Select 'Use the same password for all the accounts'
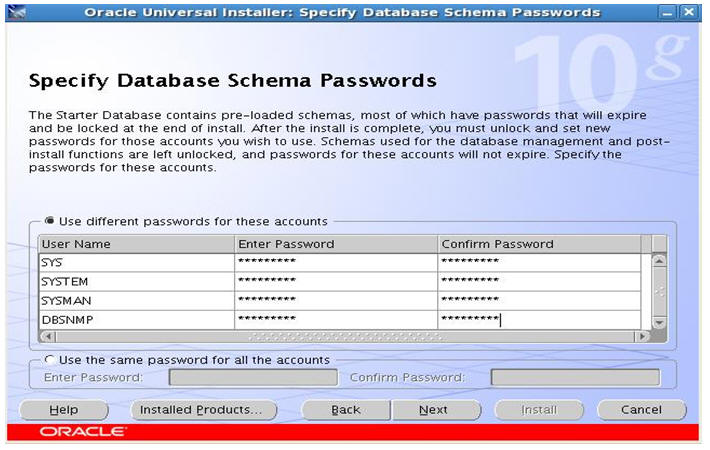 (50, 359)
